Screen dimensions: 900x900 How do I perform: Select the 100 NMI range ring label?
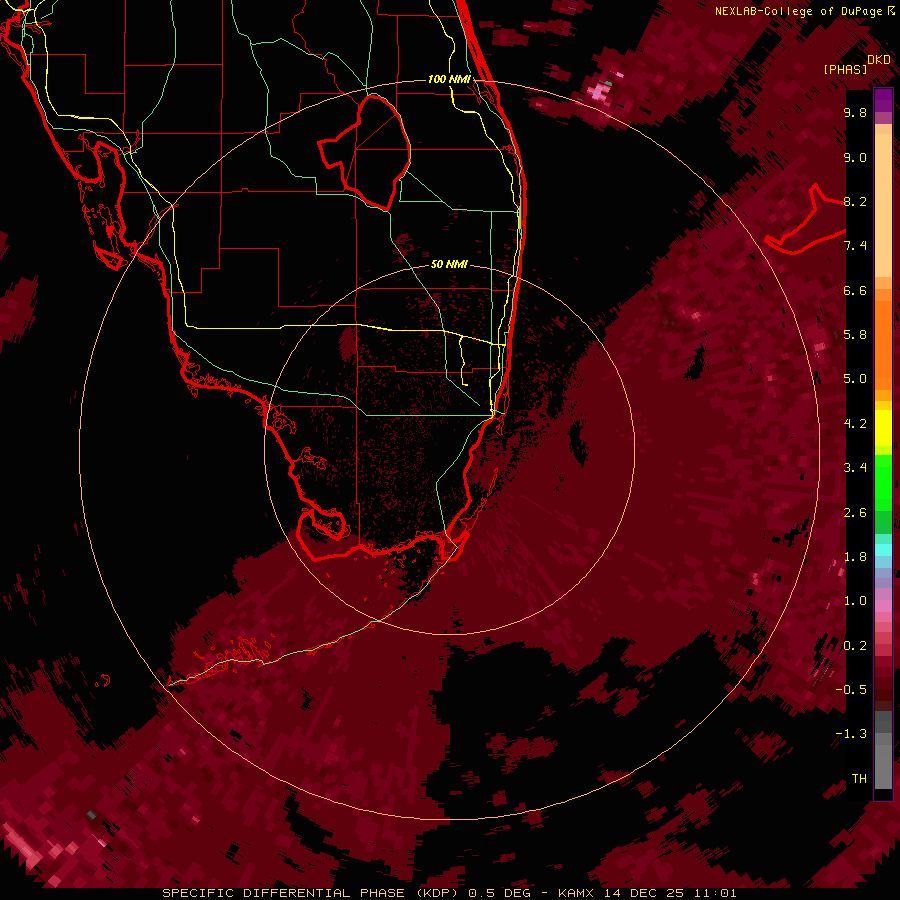[x=449, y=79]
